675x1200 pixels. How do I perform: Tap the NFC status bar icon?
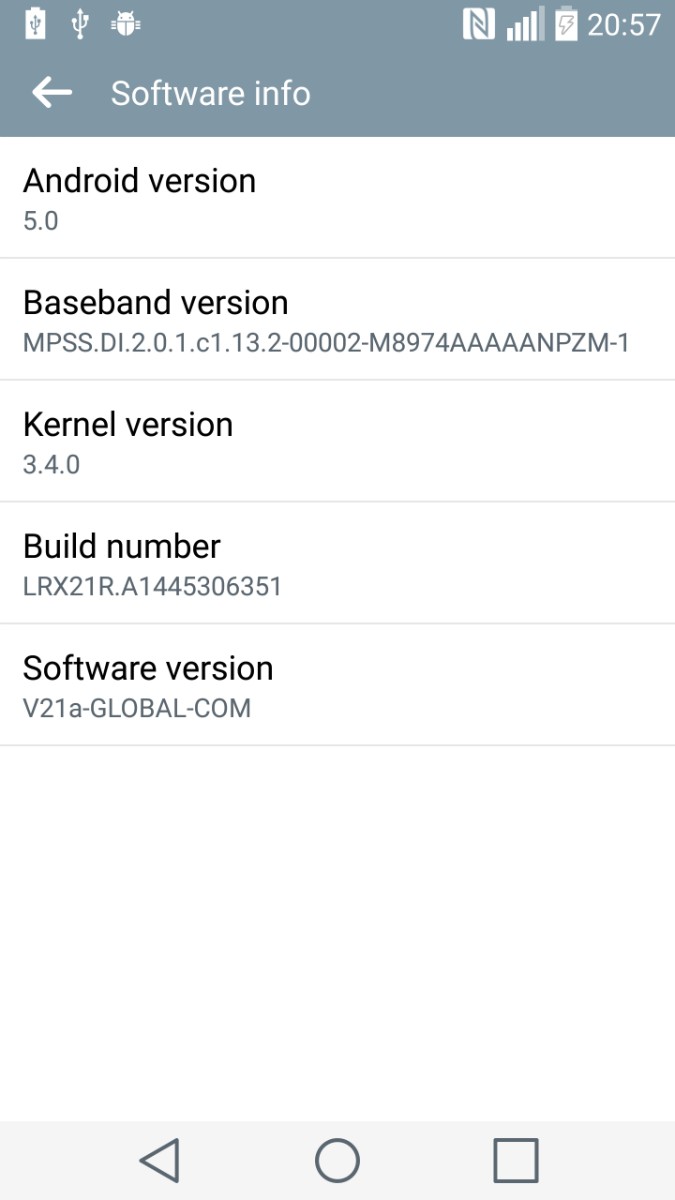pyautogui.click(x=479, y=24)
